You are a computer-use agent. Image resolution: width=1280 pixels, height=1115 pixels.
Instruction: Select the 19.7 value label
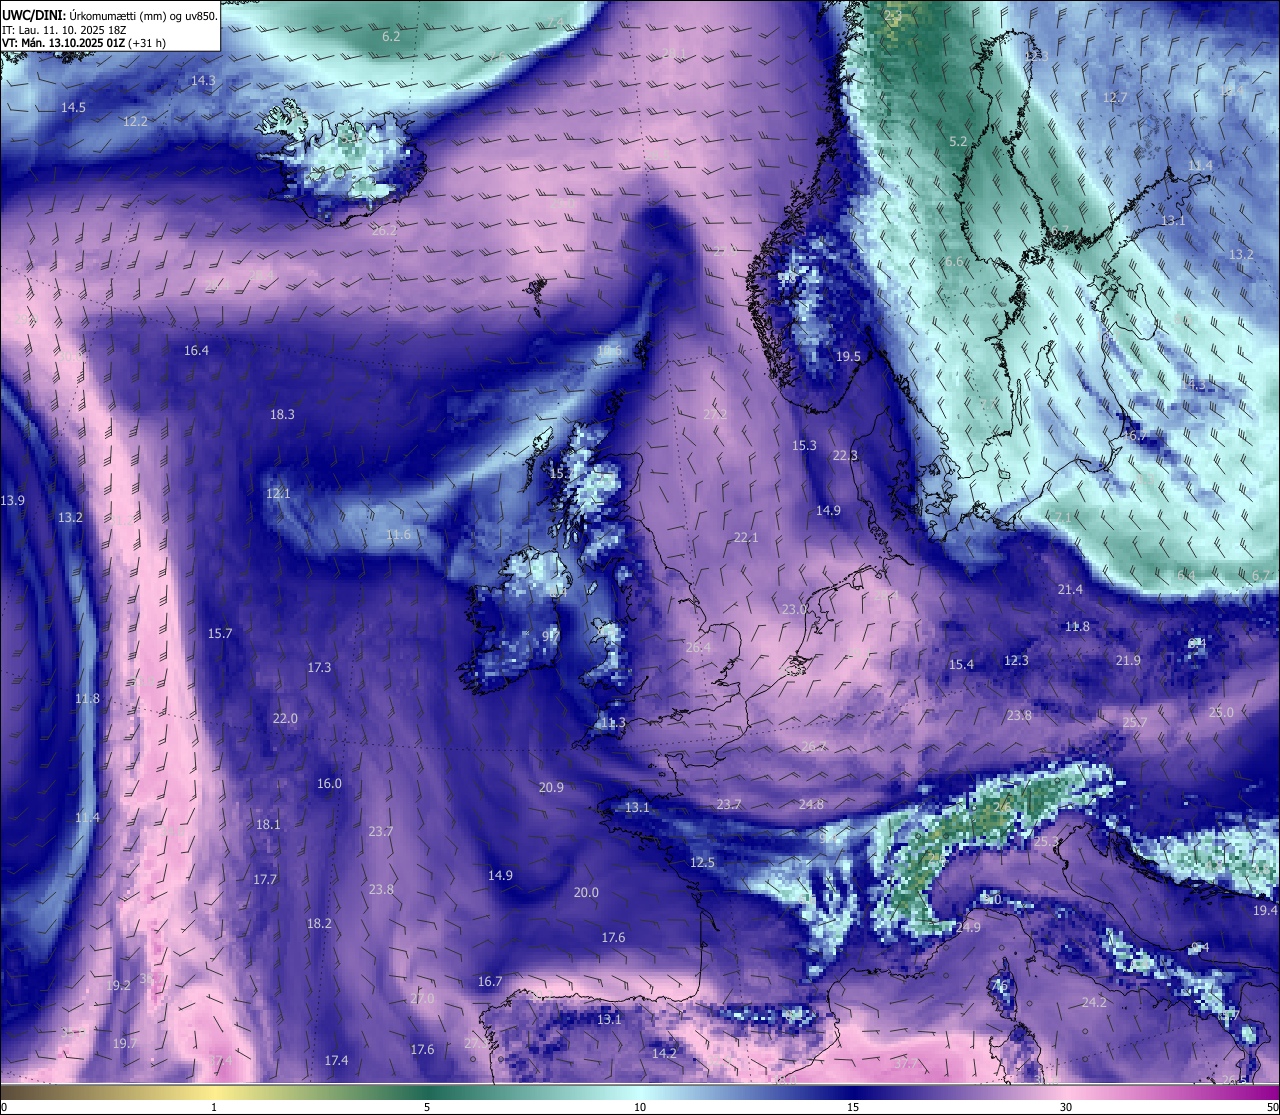pos(124,1043)
